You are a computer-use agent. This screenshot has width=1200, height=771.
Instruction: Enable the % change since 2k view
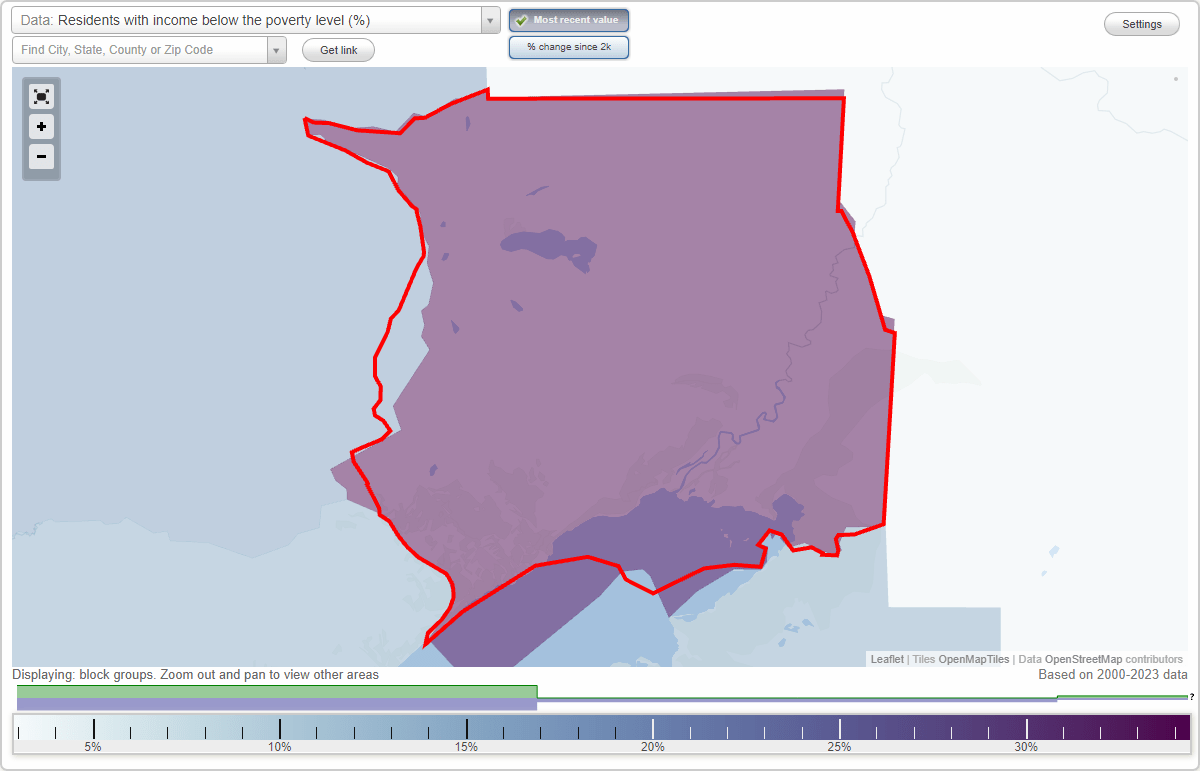pos(568,46)
